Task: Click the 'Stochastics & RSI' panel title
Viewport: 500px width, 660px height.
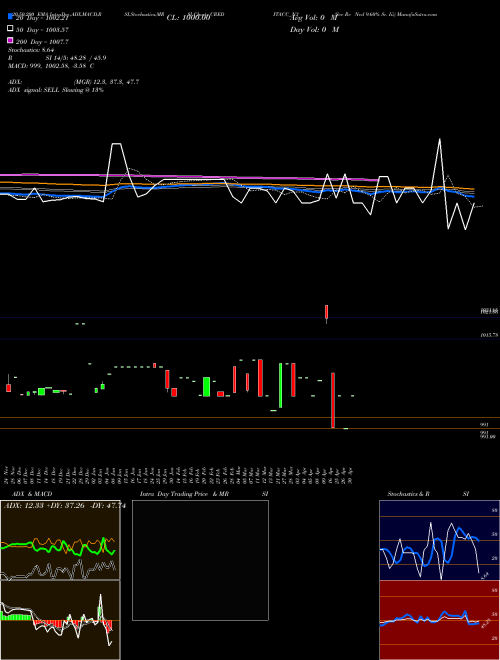Action: point(428,494)
